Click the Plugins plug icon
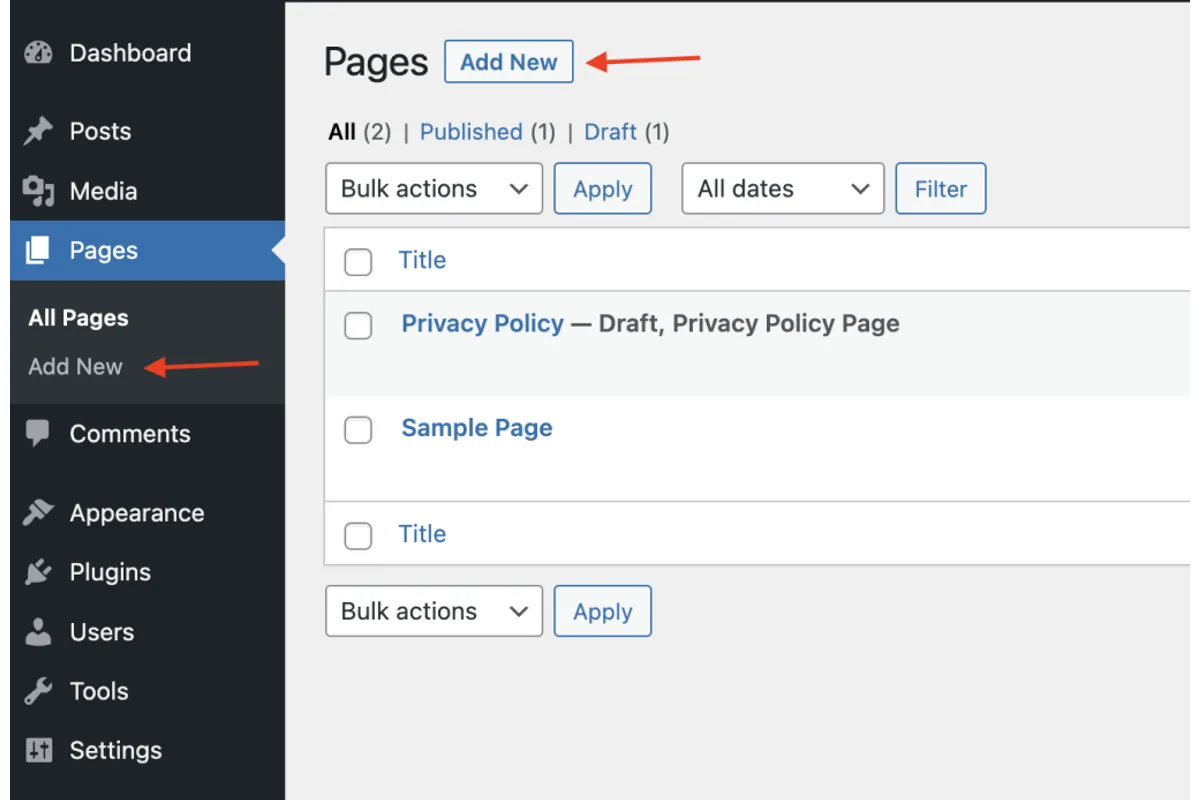The image size is (1200, 800). click(x=38, y=572)
